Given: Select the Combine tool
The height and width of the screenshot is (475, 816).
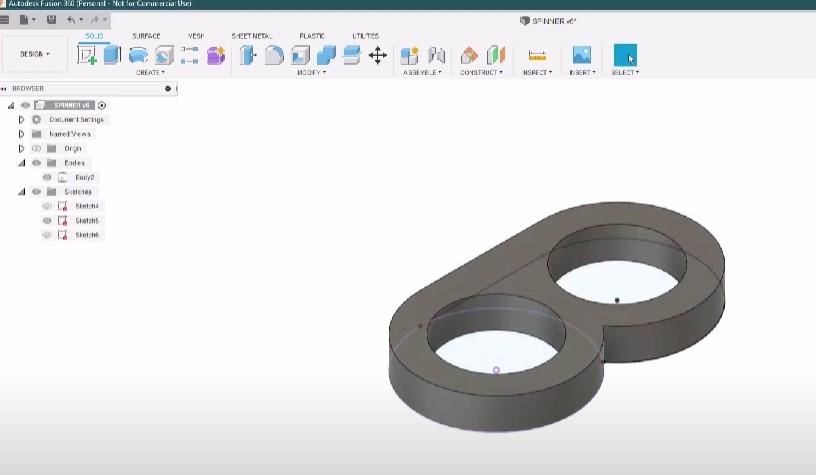Looking at the screenshot, I should pyautogui.click(x=326, y=55).
